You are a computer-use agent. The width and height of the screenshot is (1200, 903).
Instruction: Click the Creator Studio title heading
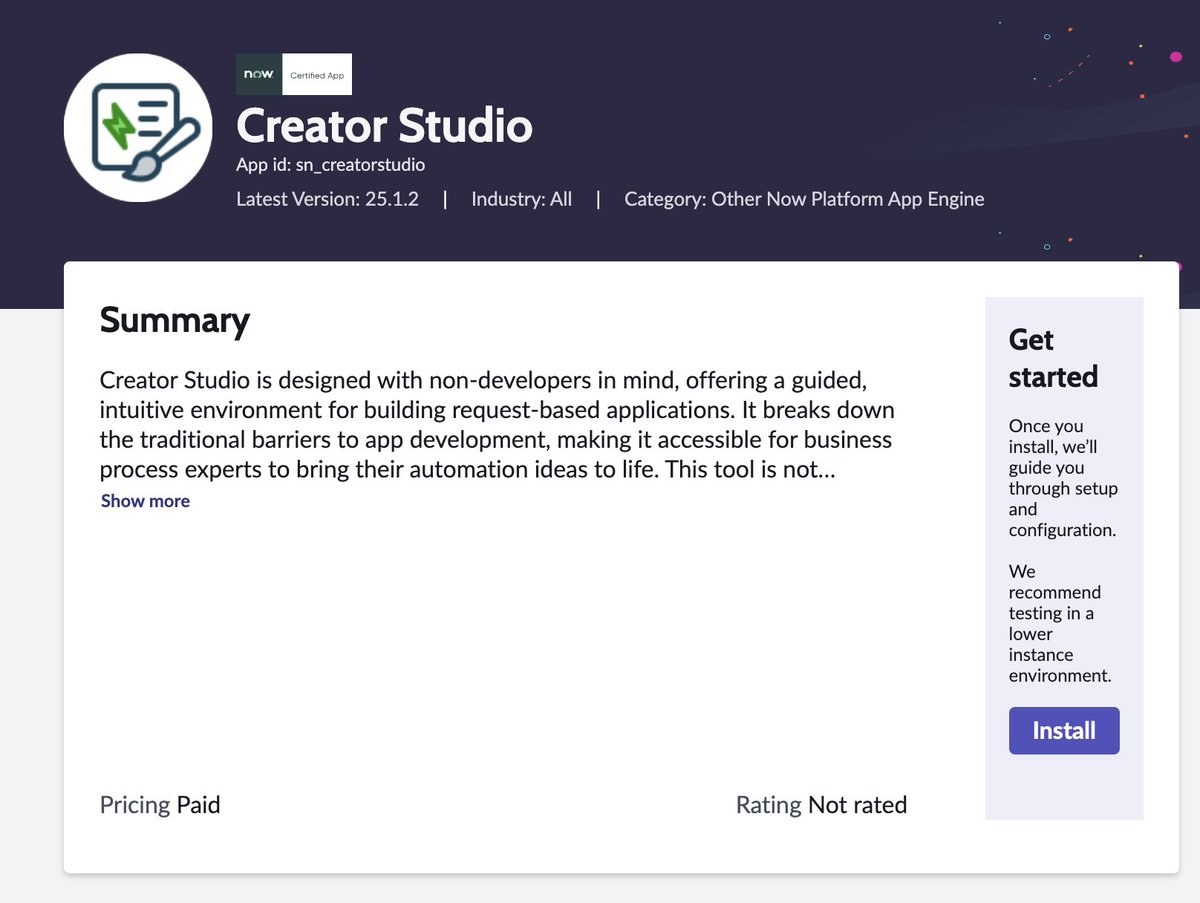384,126
